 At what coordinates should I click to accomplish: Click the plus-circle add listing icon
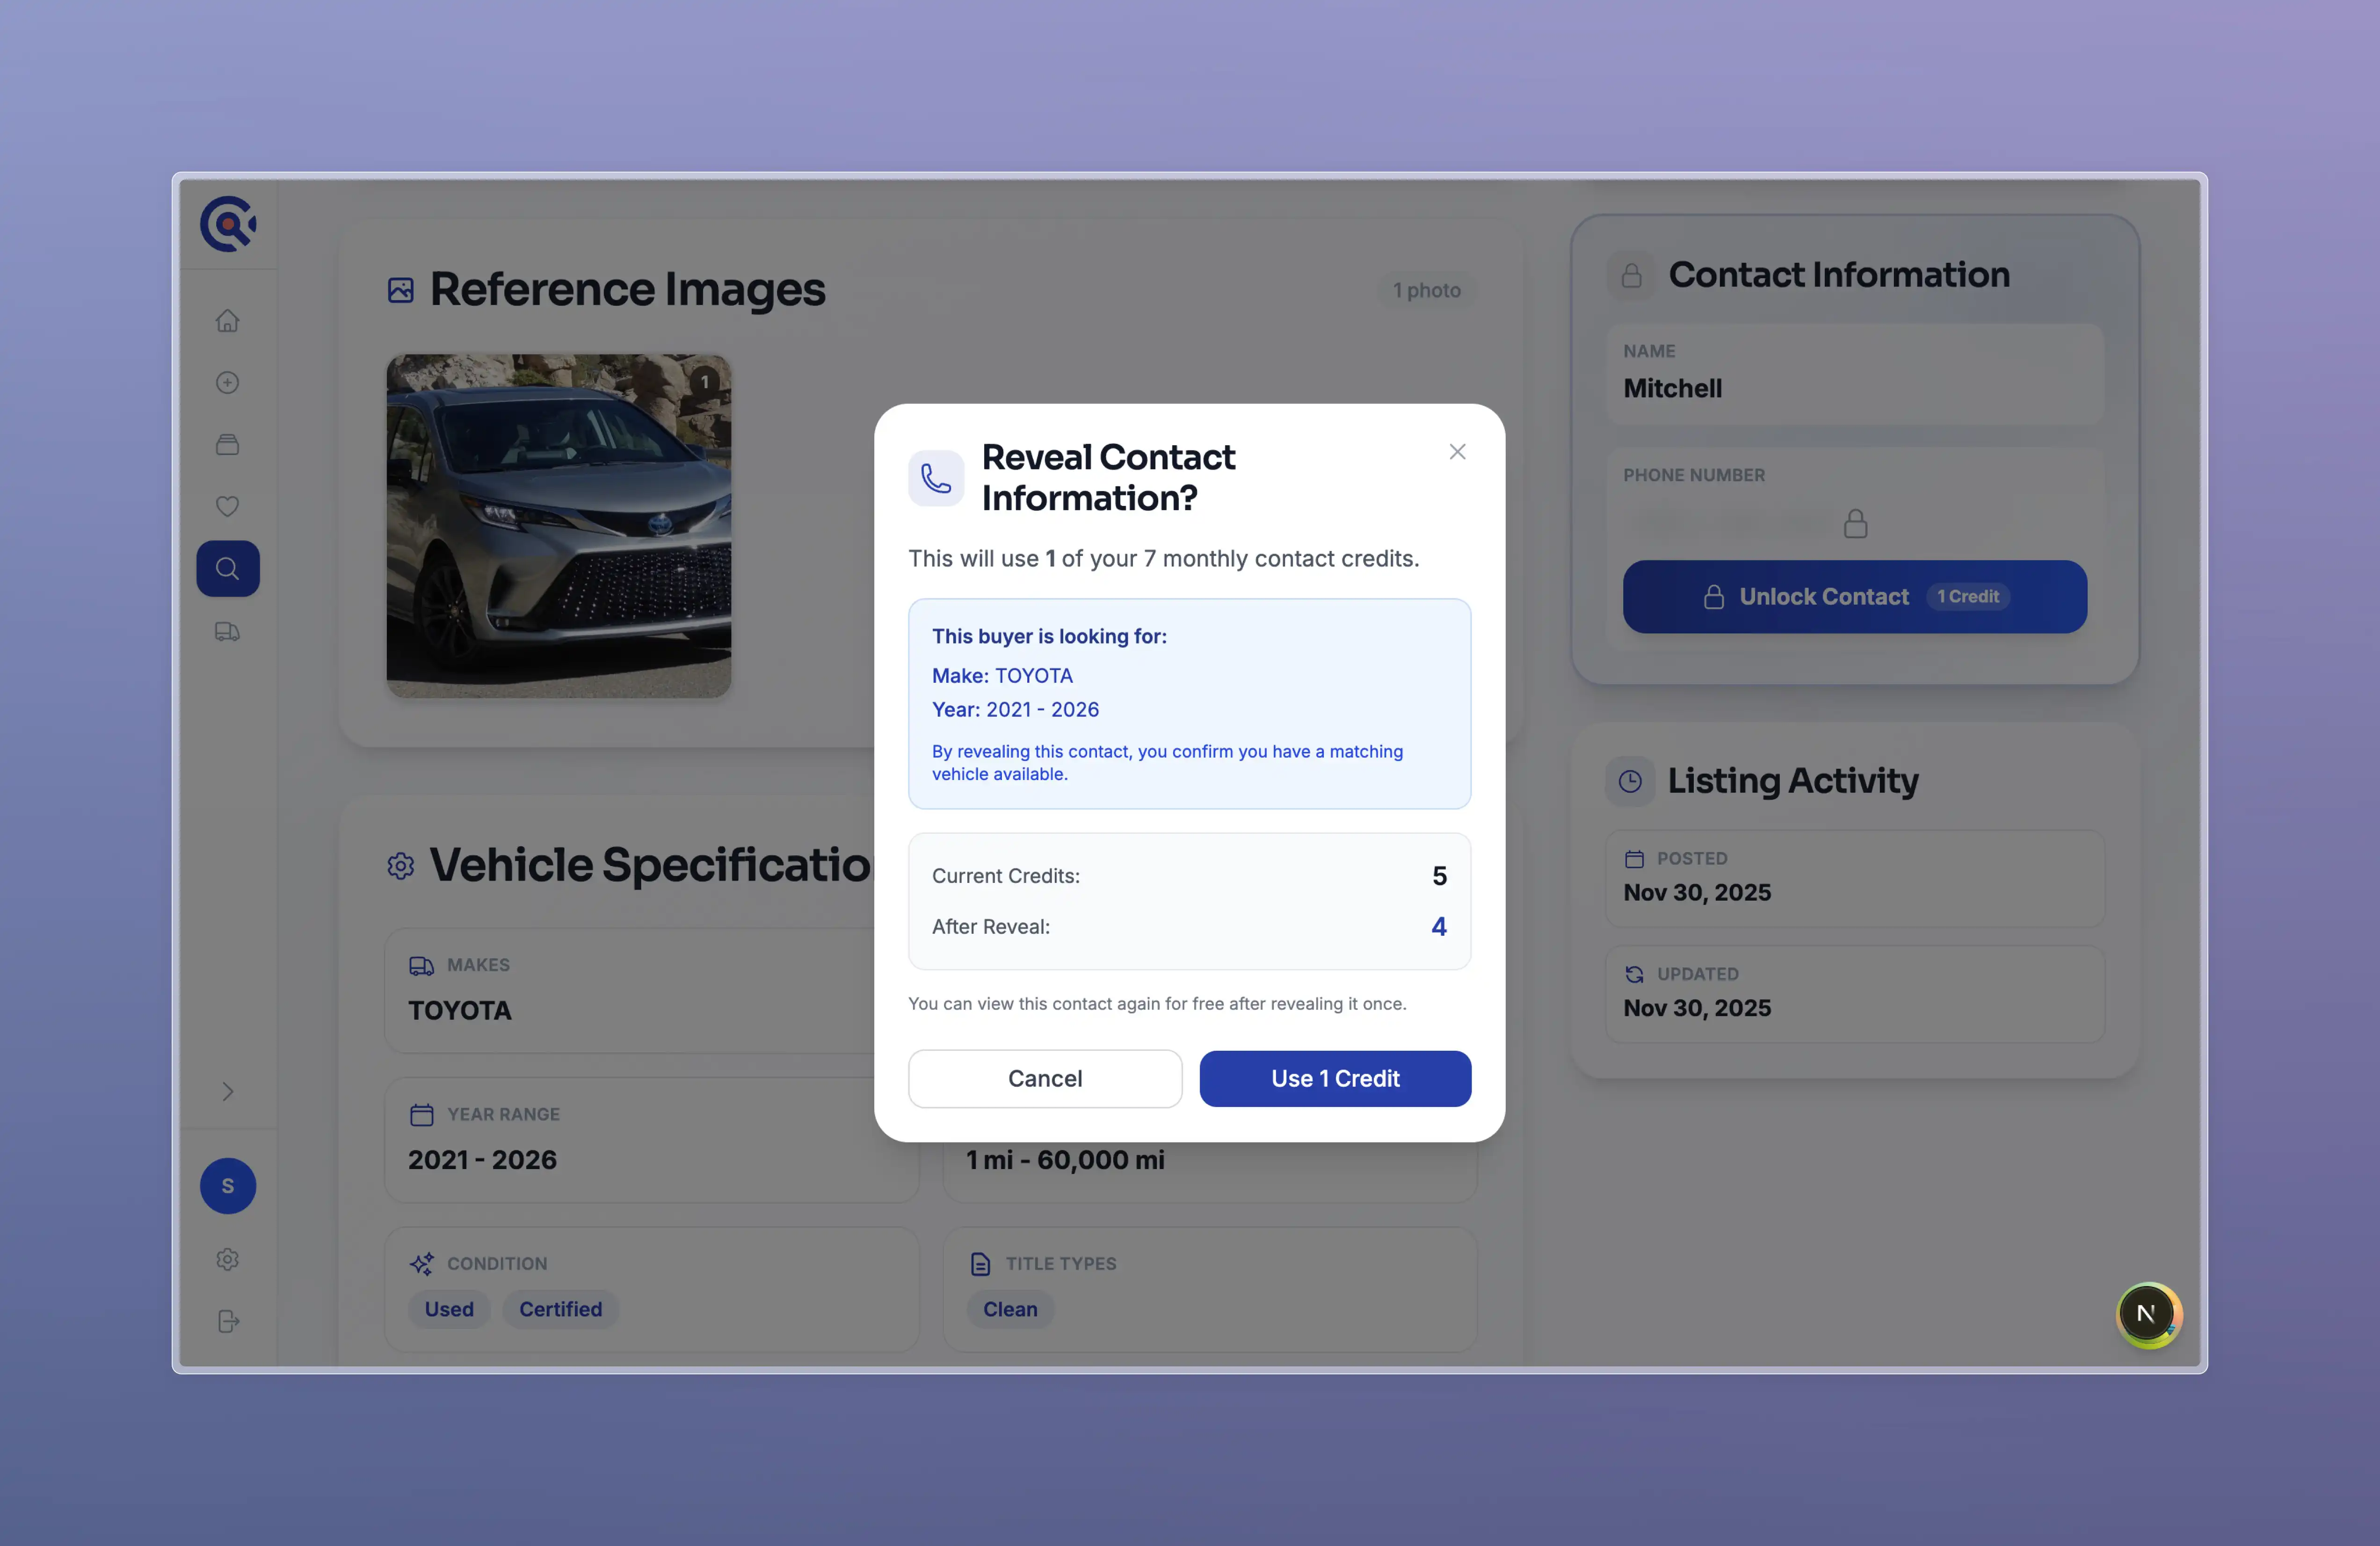point(228,382)
